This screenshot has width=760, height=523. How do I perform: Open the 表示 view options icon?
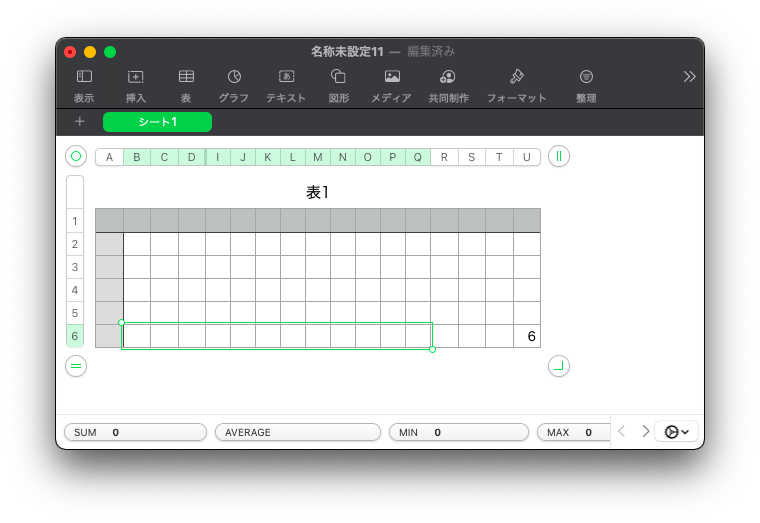pos(84,77)
